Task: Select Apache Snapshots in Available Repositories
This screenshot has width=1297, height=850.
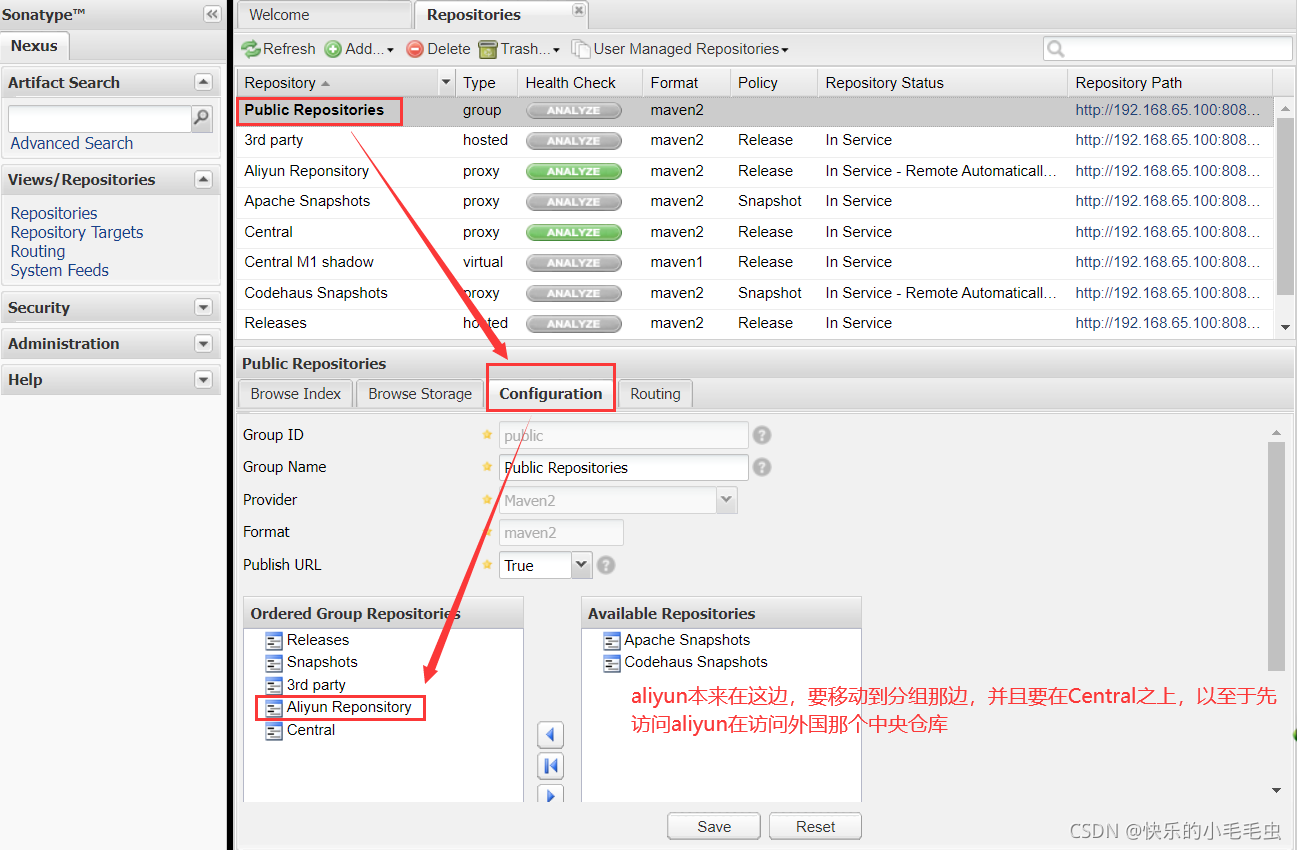Action: click(676, 640)
